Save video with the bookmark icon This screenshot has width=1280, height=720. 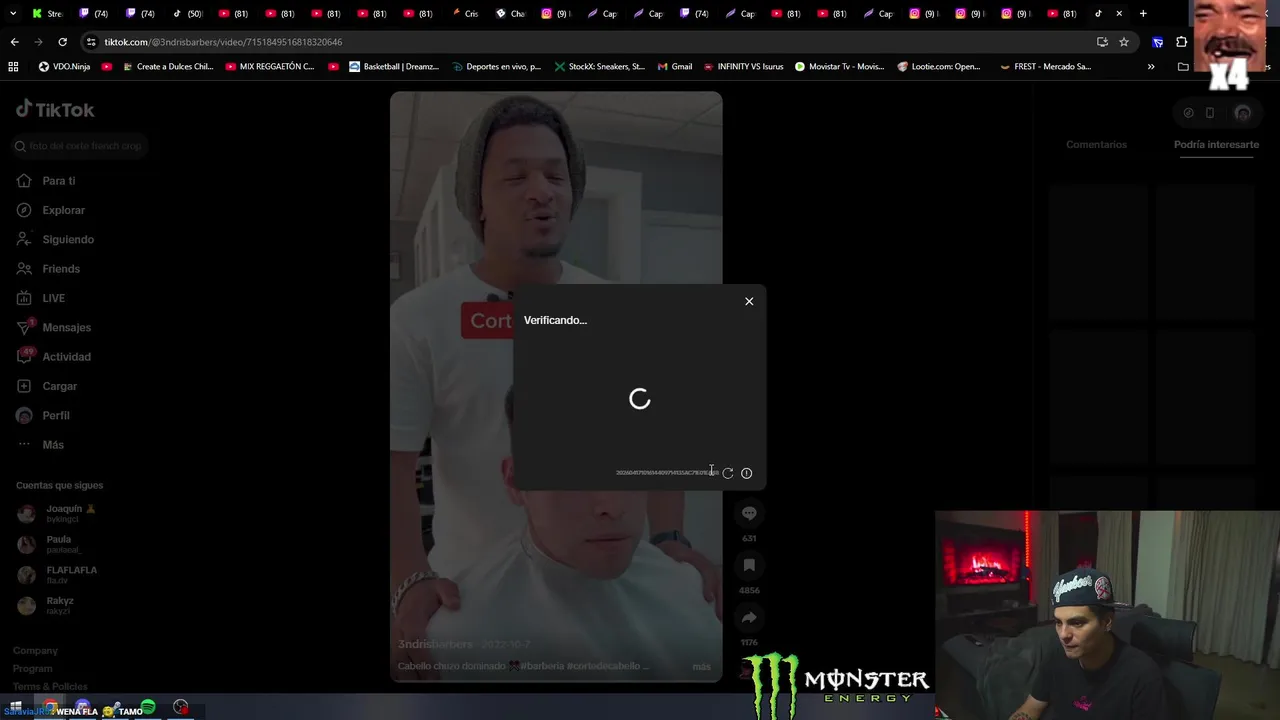pos(749,565)
